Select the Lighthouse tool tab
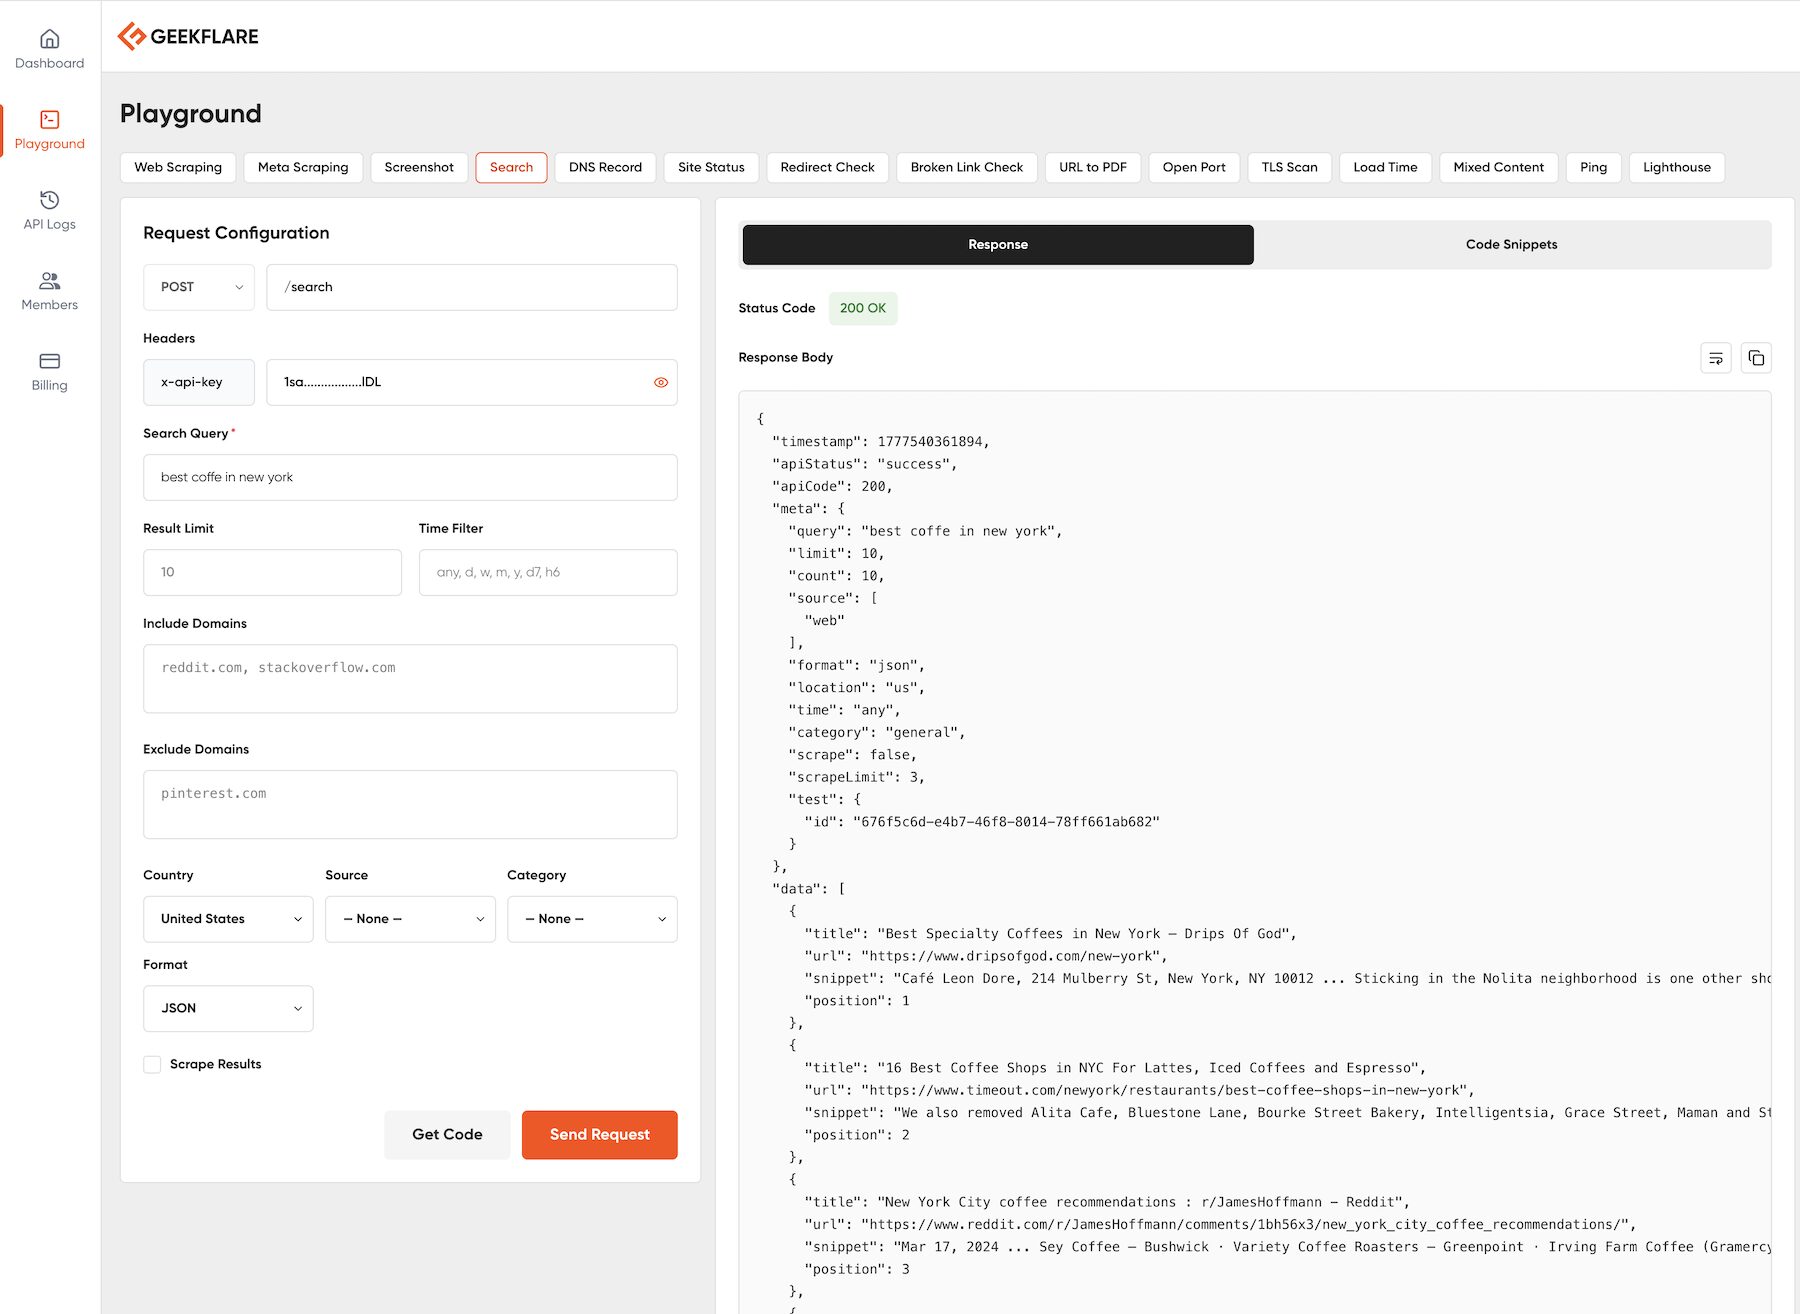 point(1676,167)
